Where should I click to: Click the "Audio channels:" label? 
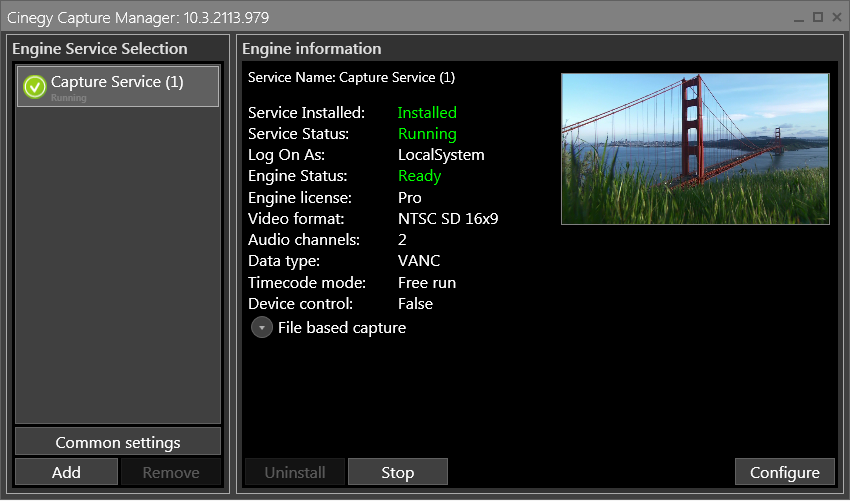pyautogui.click(x=304, y=240)
